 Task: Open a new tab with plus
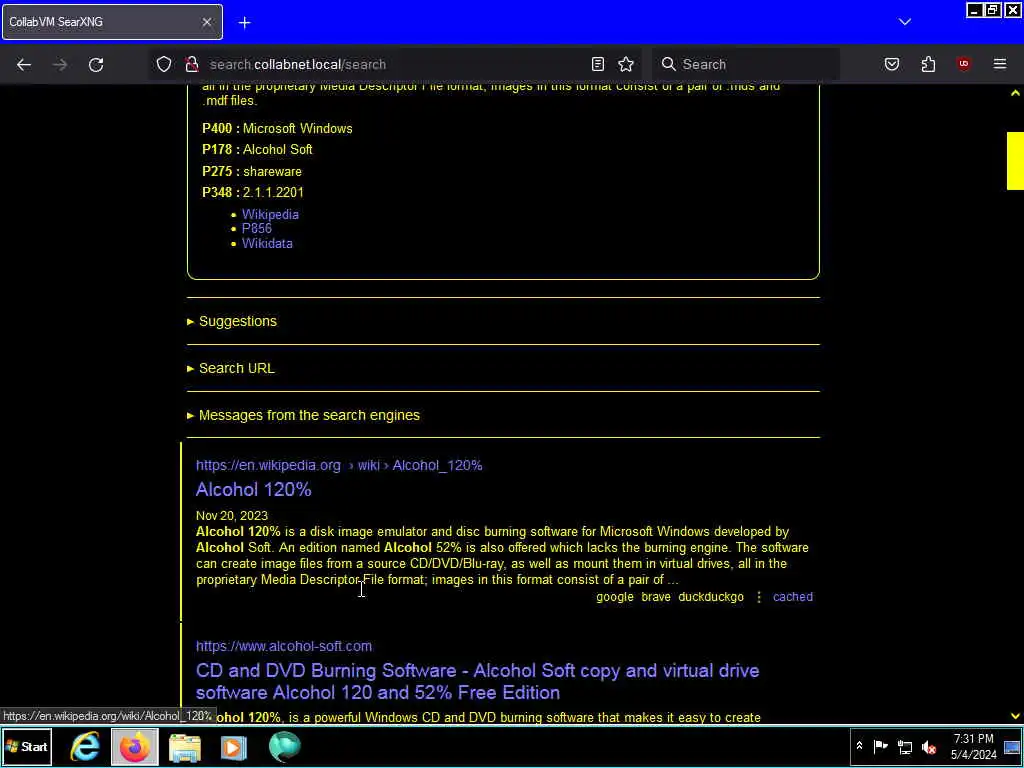point(244,23)
